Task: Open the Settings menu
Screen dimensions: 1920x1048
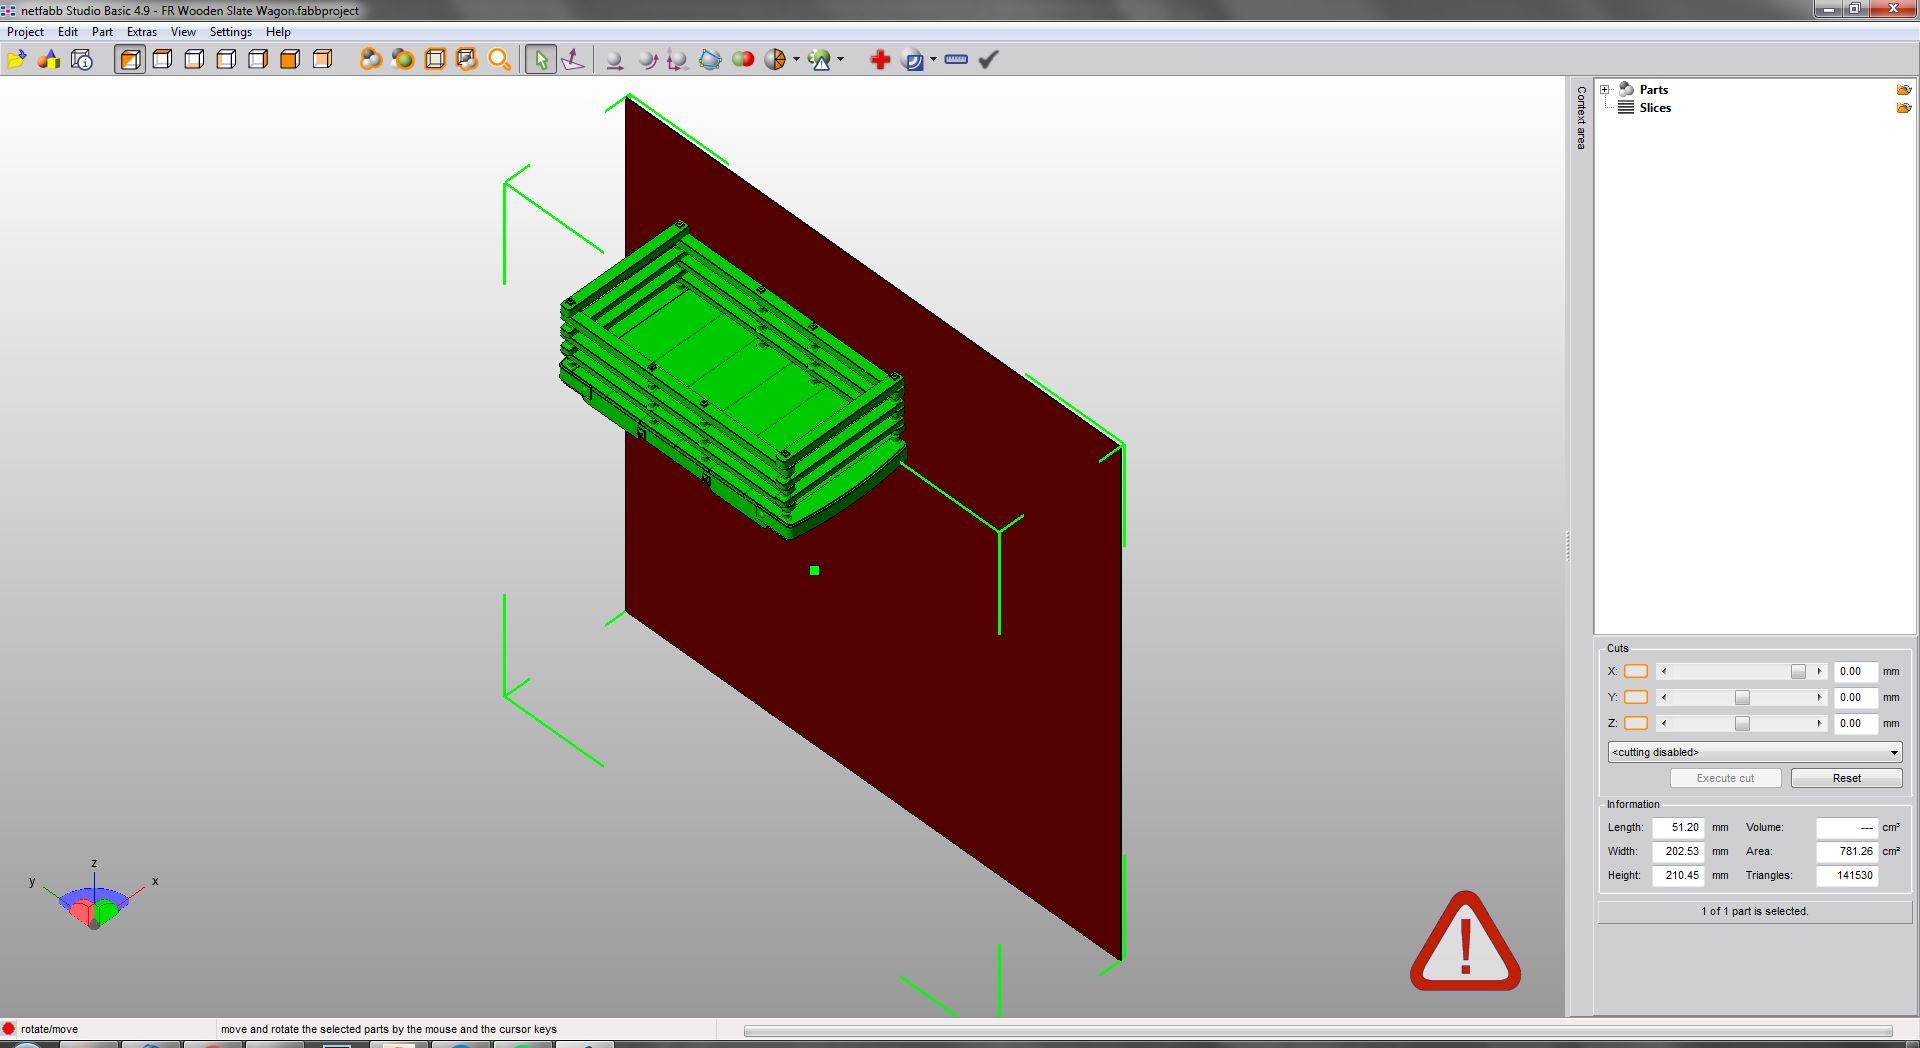Action: [x=229, y=31]
